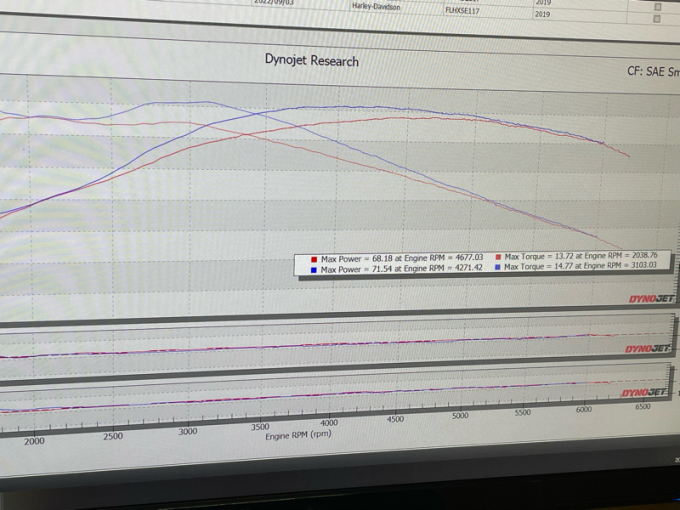Select legend text Max Torque = 13.72
The height and width of the screenshot is (510, 680).
[x=538, y=256]
